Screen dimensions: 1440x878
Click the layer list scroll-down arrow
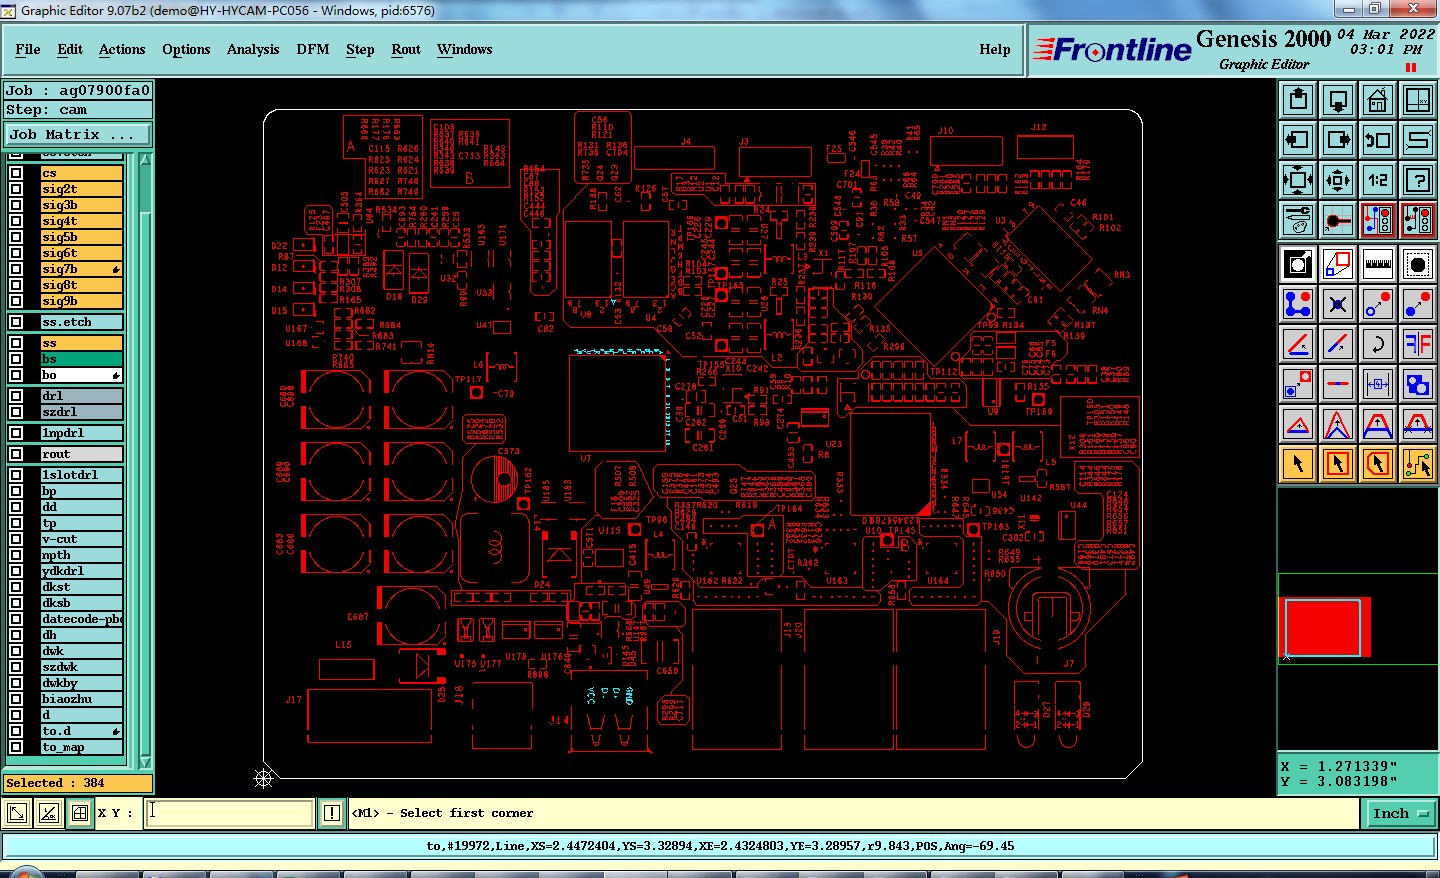click(145, 762)
